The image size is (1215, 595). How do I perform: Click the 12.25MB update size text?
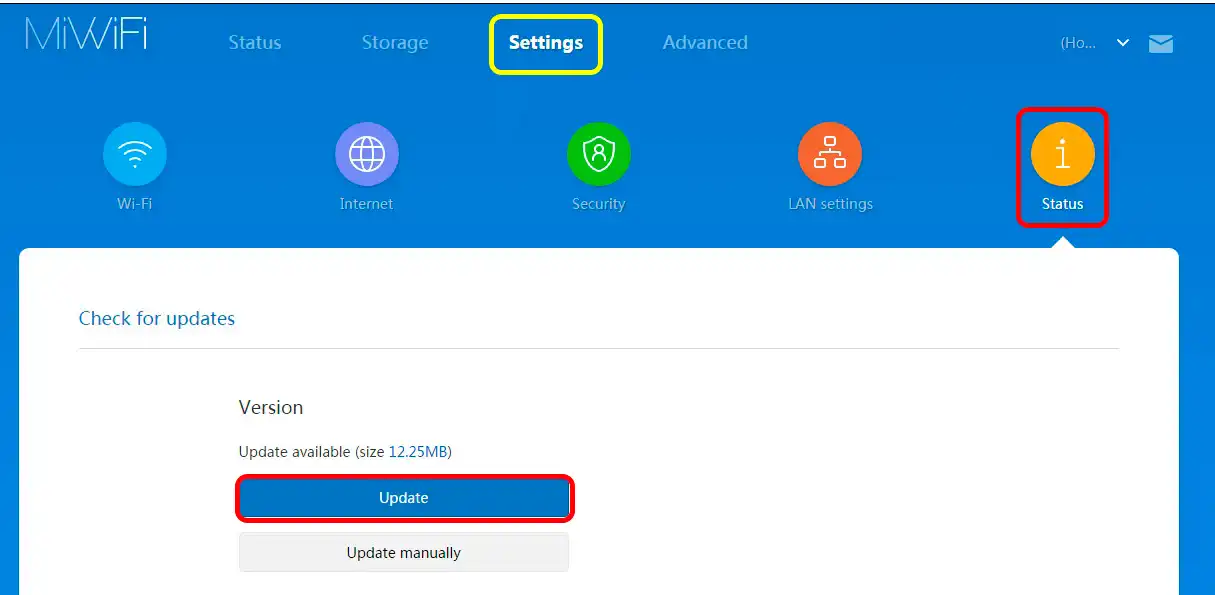pyautogui.click(x=419, y=452)
